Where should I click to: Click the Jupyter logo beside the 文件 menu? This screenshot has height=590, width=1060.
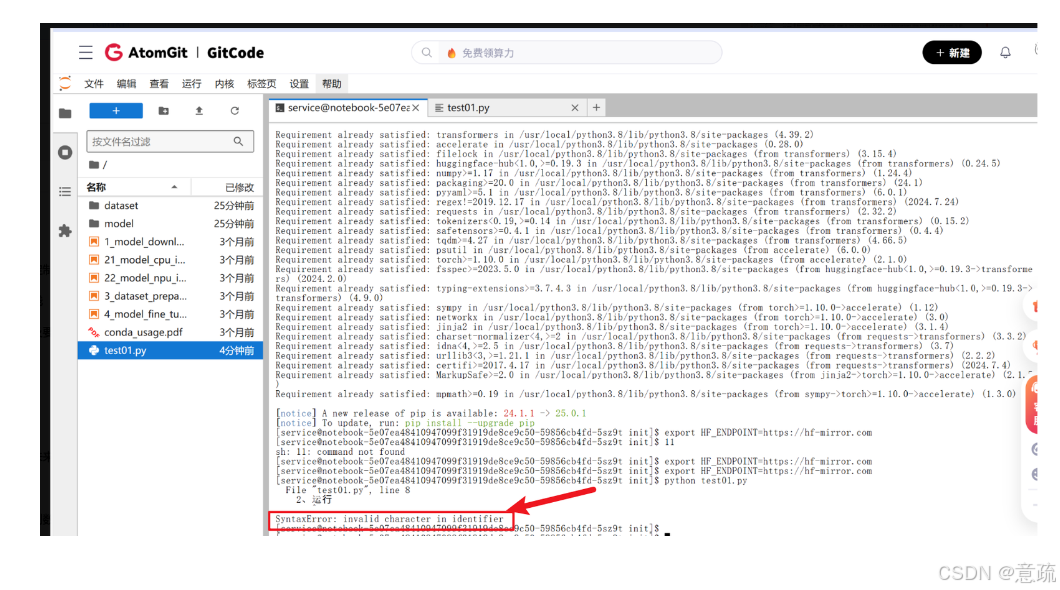[x=65, y=84]
